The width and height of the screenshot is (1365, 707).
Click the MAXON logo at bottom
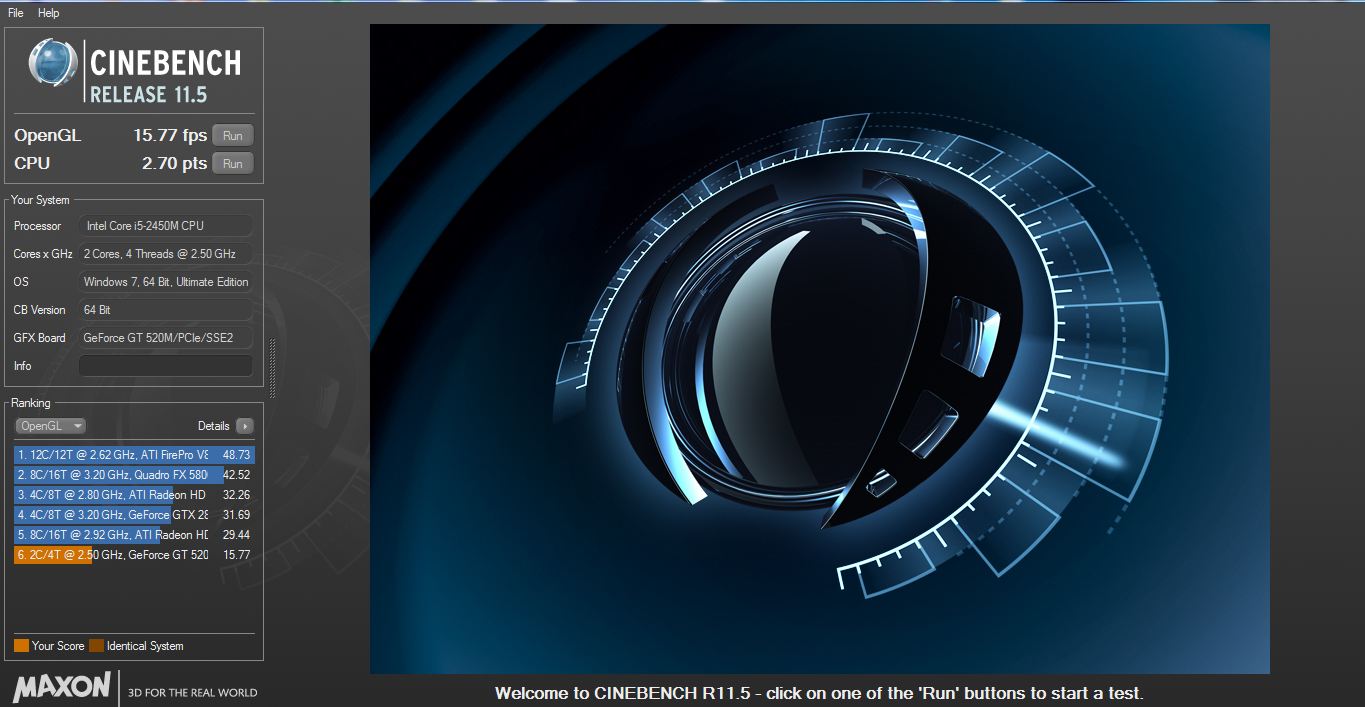[x=62, y=687]
